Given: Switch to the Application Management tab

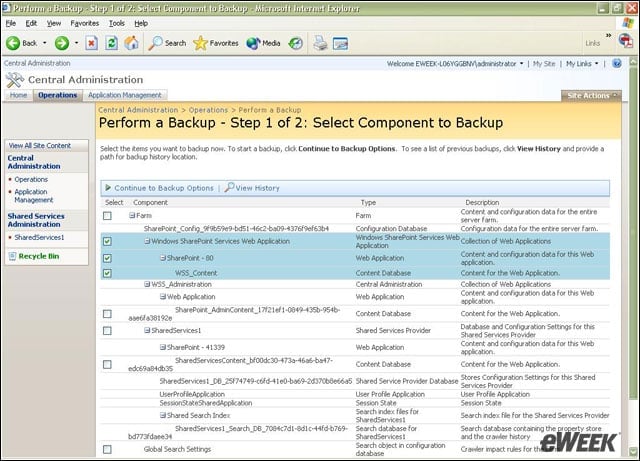Looking at the screenshot, I should coord(125,95).
